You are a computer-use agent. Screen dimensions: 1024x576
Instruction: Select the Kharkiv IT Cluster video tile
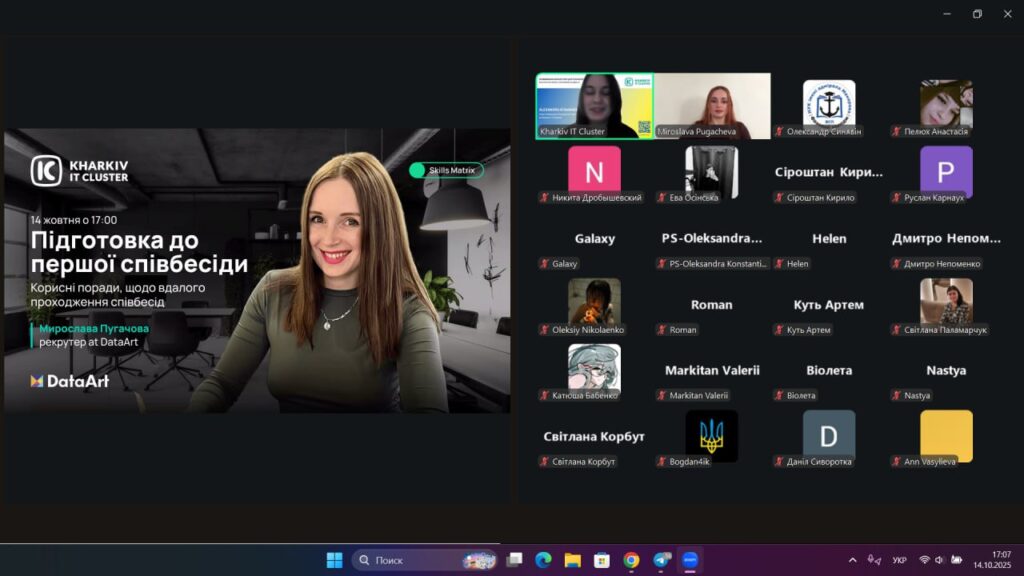[x=594, y=105]
